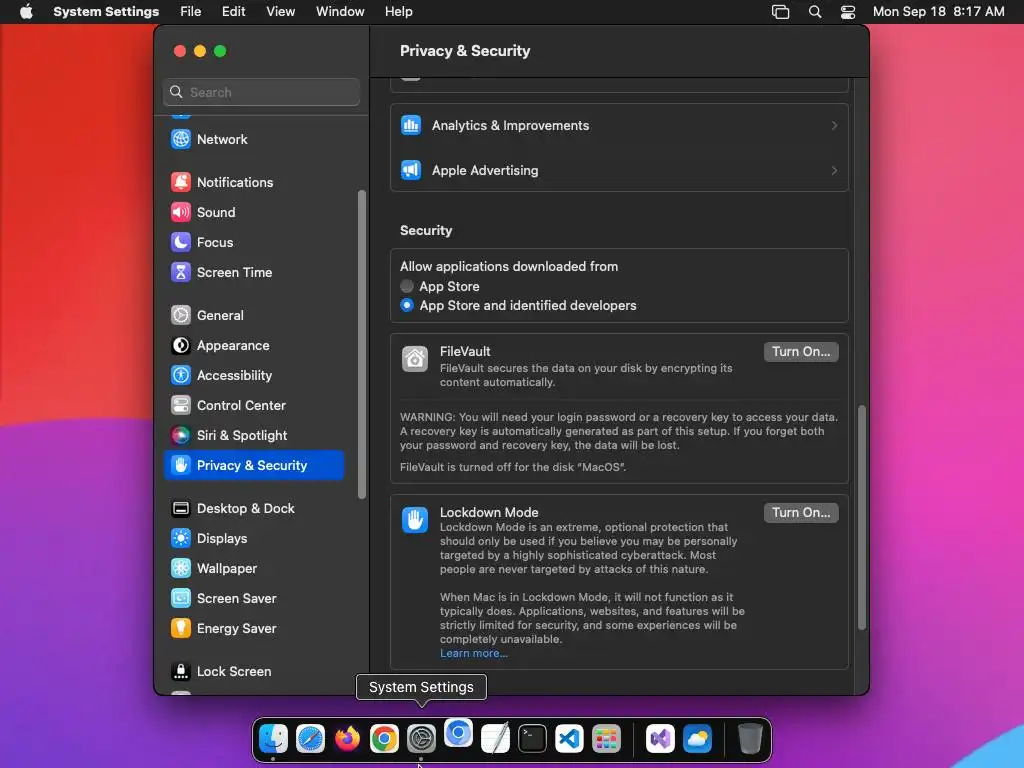This screenshot has width=1024, height=768.
Task: Open Terminal from the Dock
Action: click(532, 739)
